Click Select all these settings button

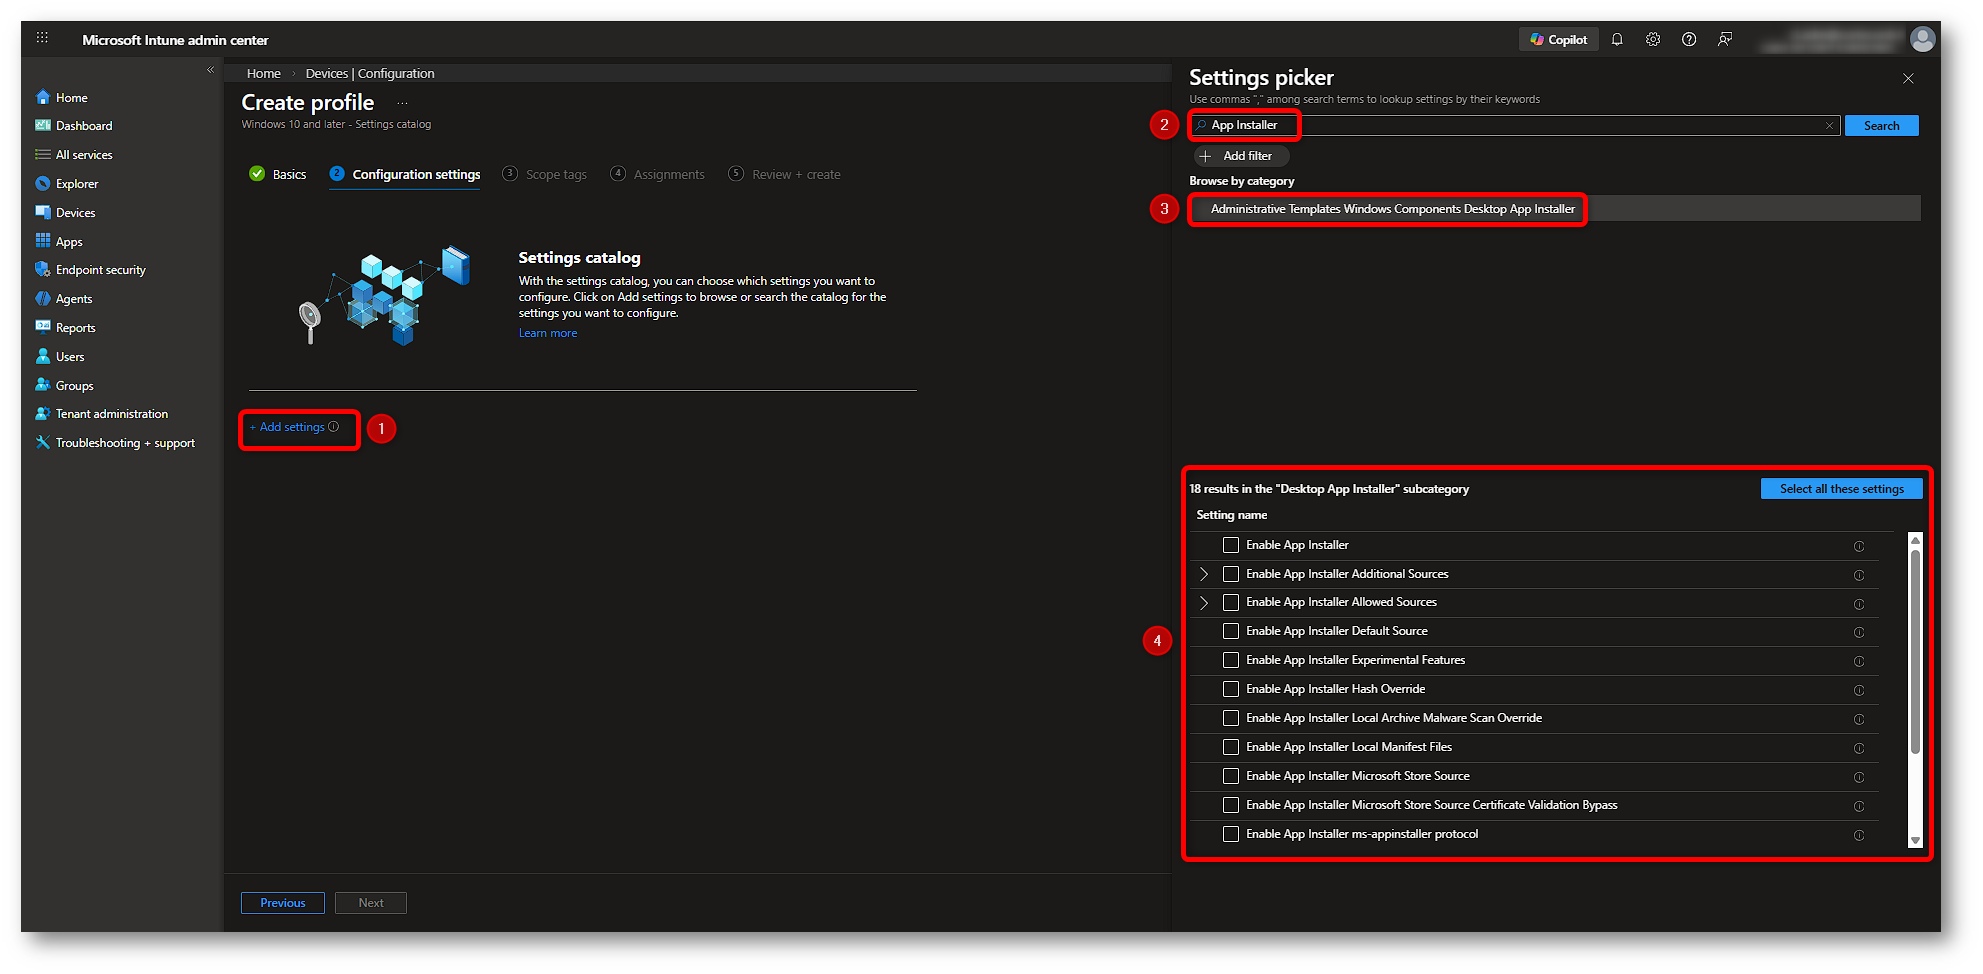[x=1841, y=489]
